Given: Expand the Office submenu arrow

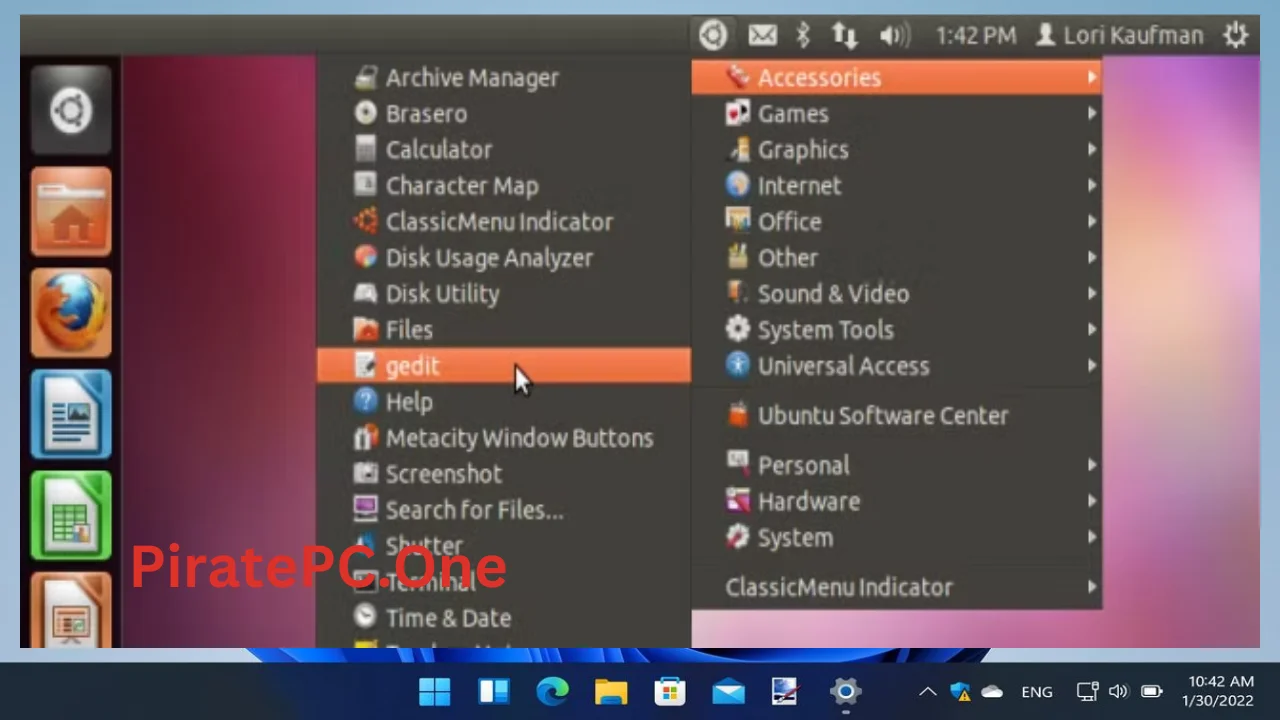Looking at the screenshot, I should coord(1092,222).
